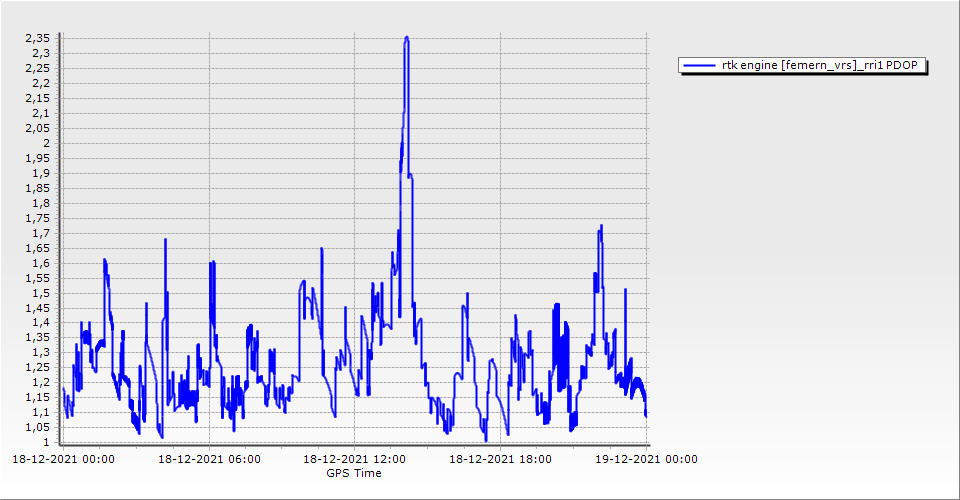Click the 2,05 y-axis tick label
This screenshot has height=500, width=960.
[36, 128]
